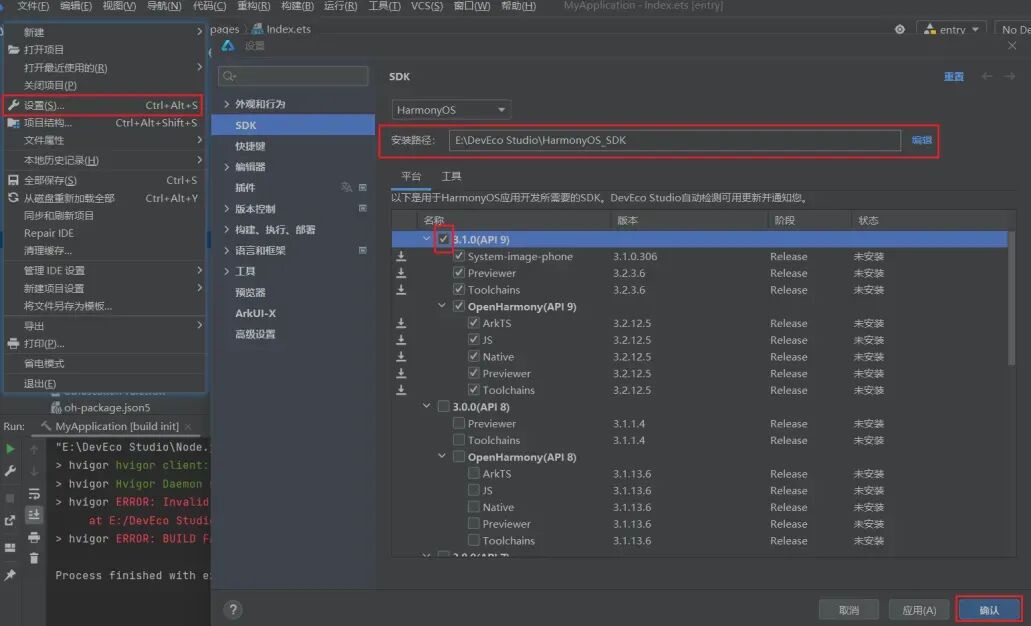The height and width of the screenshot is (626, 1031).
Task: Check the 3.0.0(API 8) checkbox
Action: (x=444, y=406)
